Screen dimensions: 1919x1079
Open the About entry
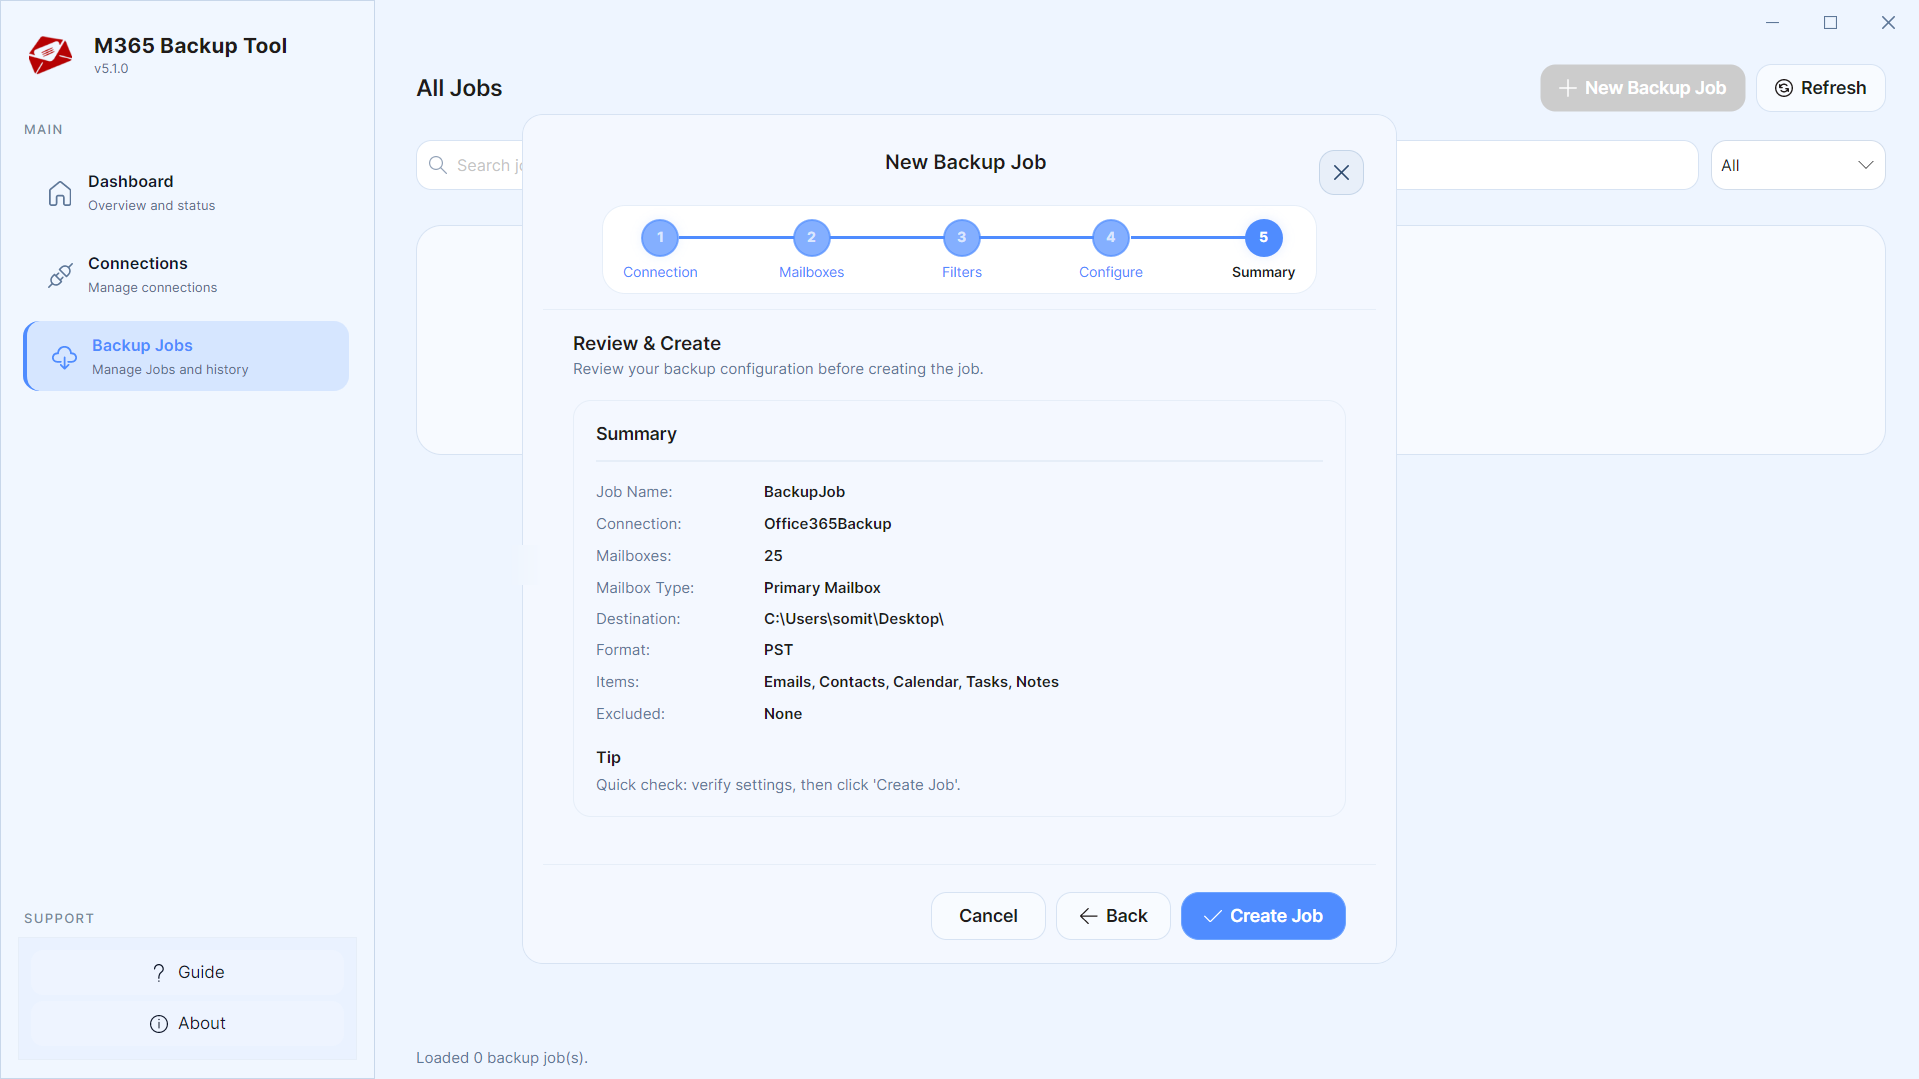coord(187,1023)
